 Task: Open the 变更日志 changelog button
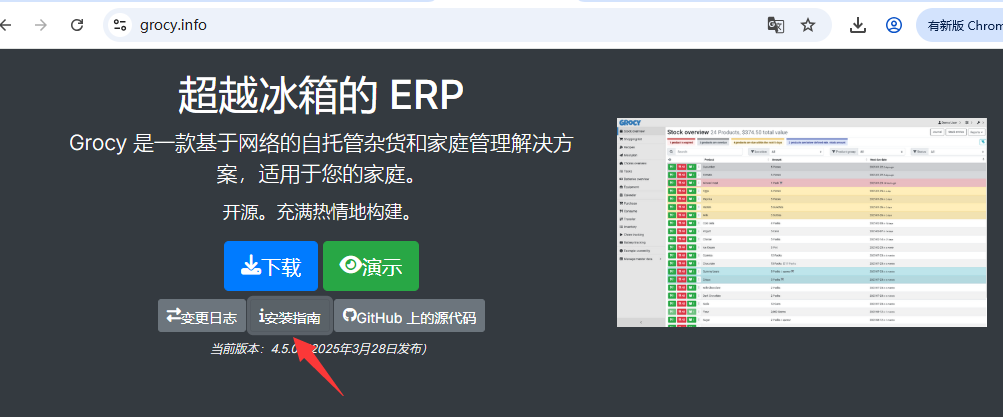[x=202, y=316]
